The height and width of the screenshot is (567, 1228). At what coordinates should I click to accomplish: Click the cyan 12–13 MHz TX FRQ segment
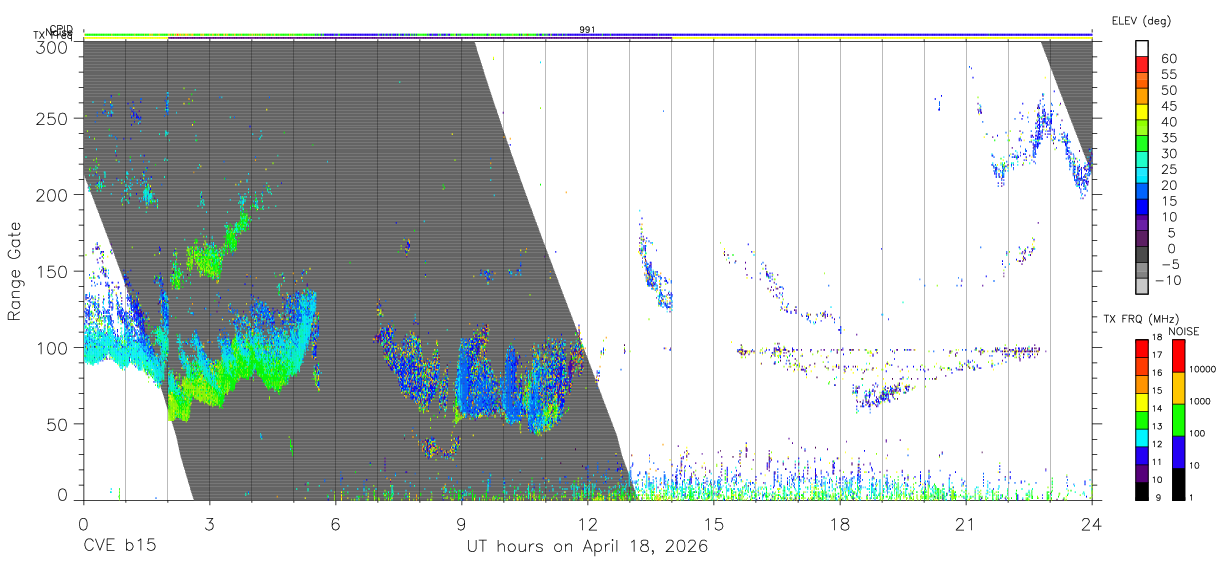click(x=1142, y=438)
